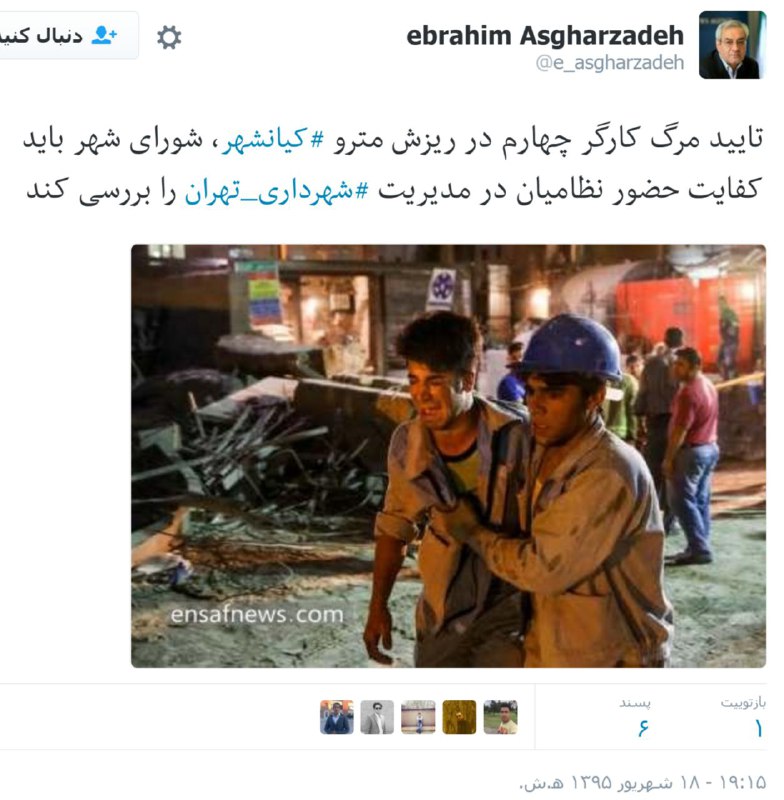This screenshot has height=800, width=784.
Task: Open the ebrahim Asgharzadeh display name
Action: point(545,36)
